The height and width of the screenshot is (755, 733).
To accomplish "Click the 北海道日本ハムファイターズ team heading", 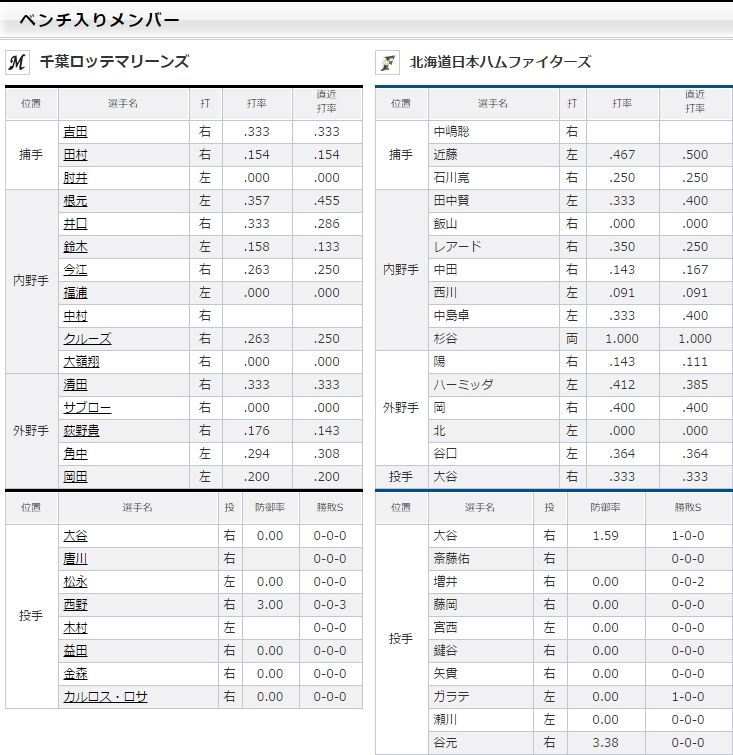I will (500, 62).
